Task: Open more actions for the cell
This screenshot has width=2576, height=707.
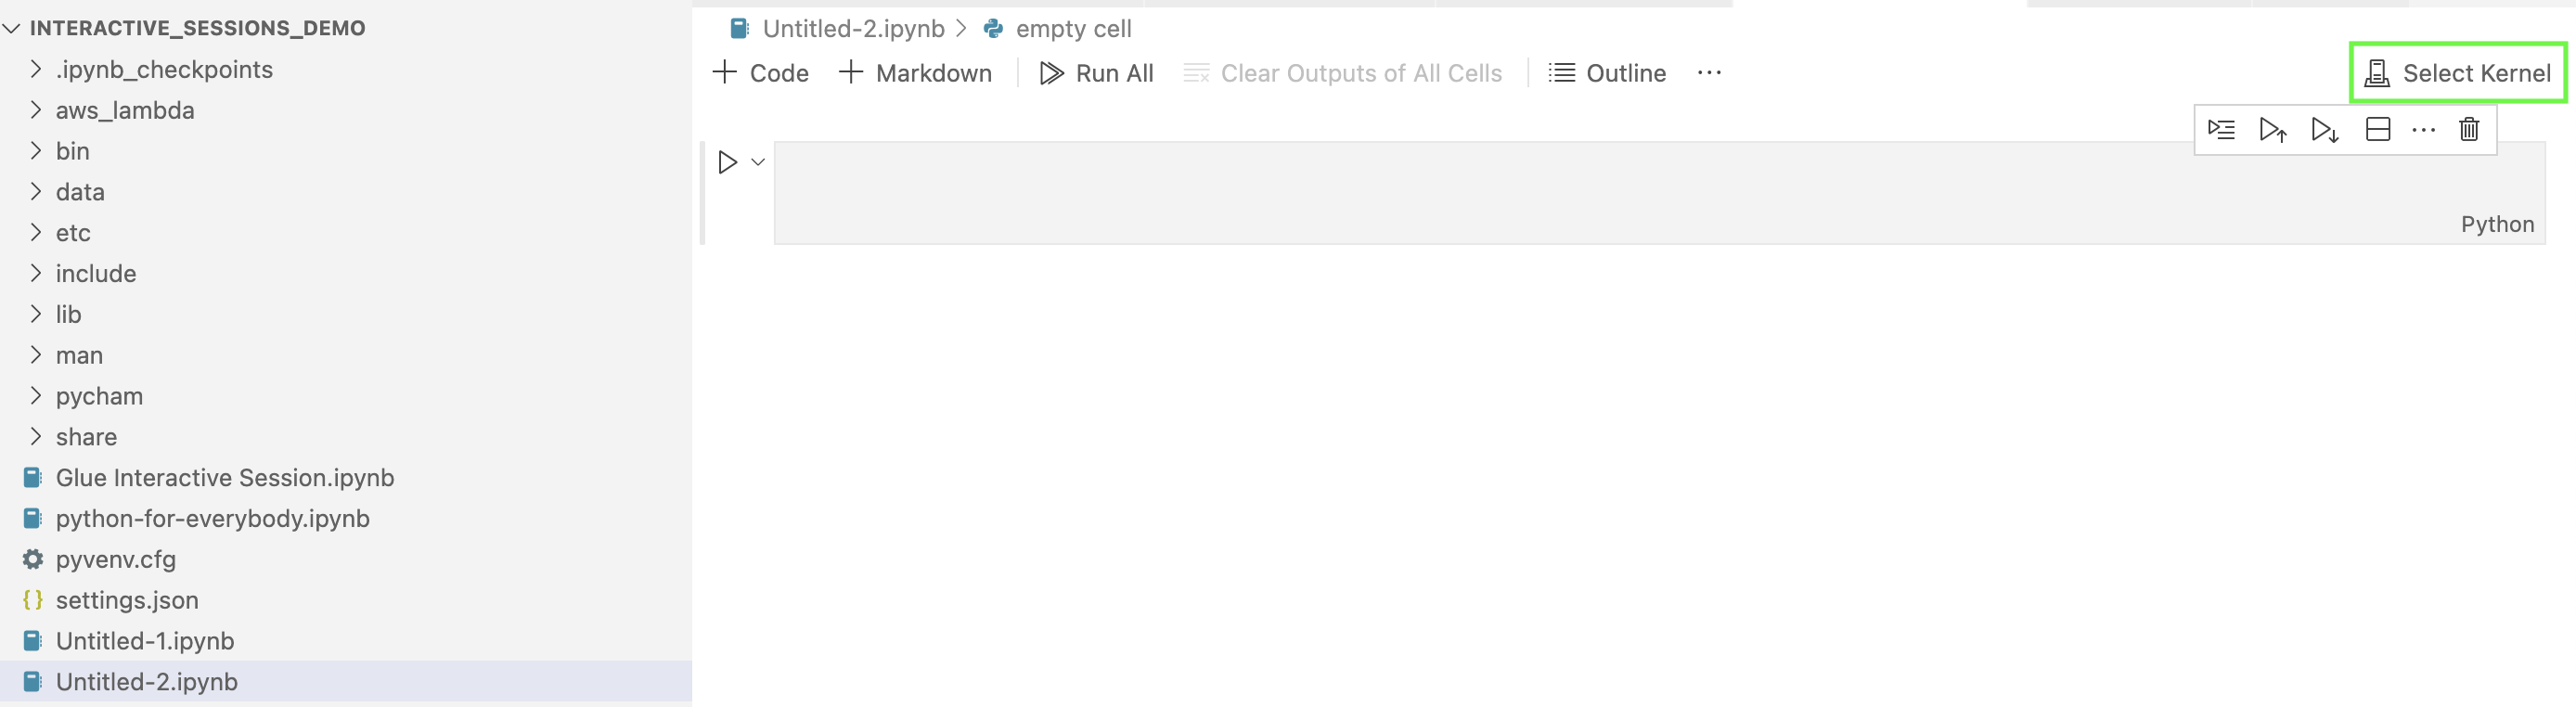Action: pyautogui.click(x=2424, y=129)
